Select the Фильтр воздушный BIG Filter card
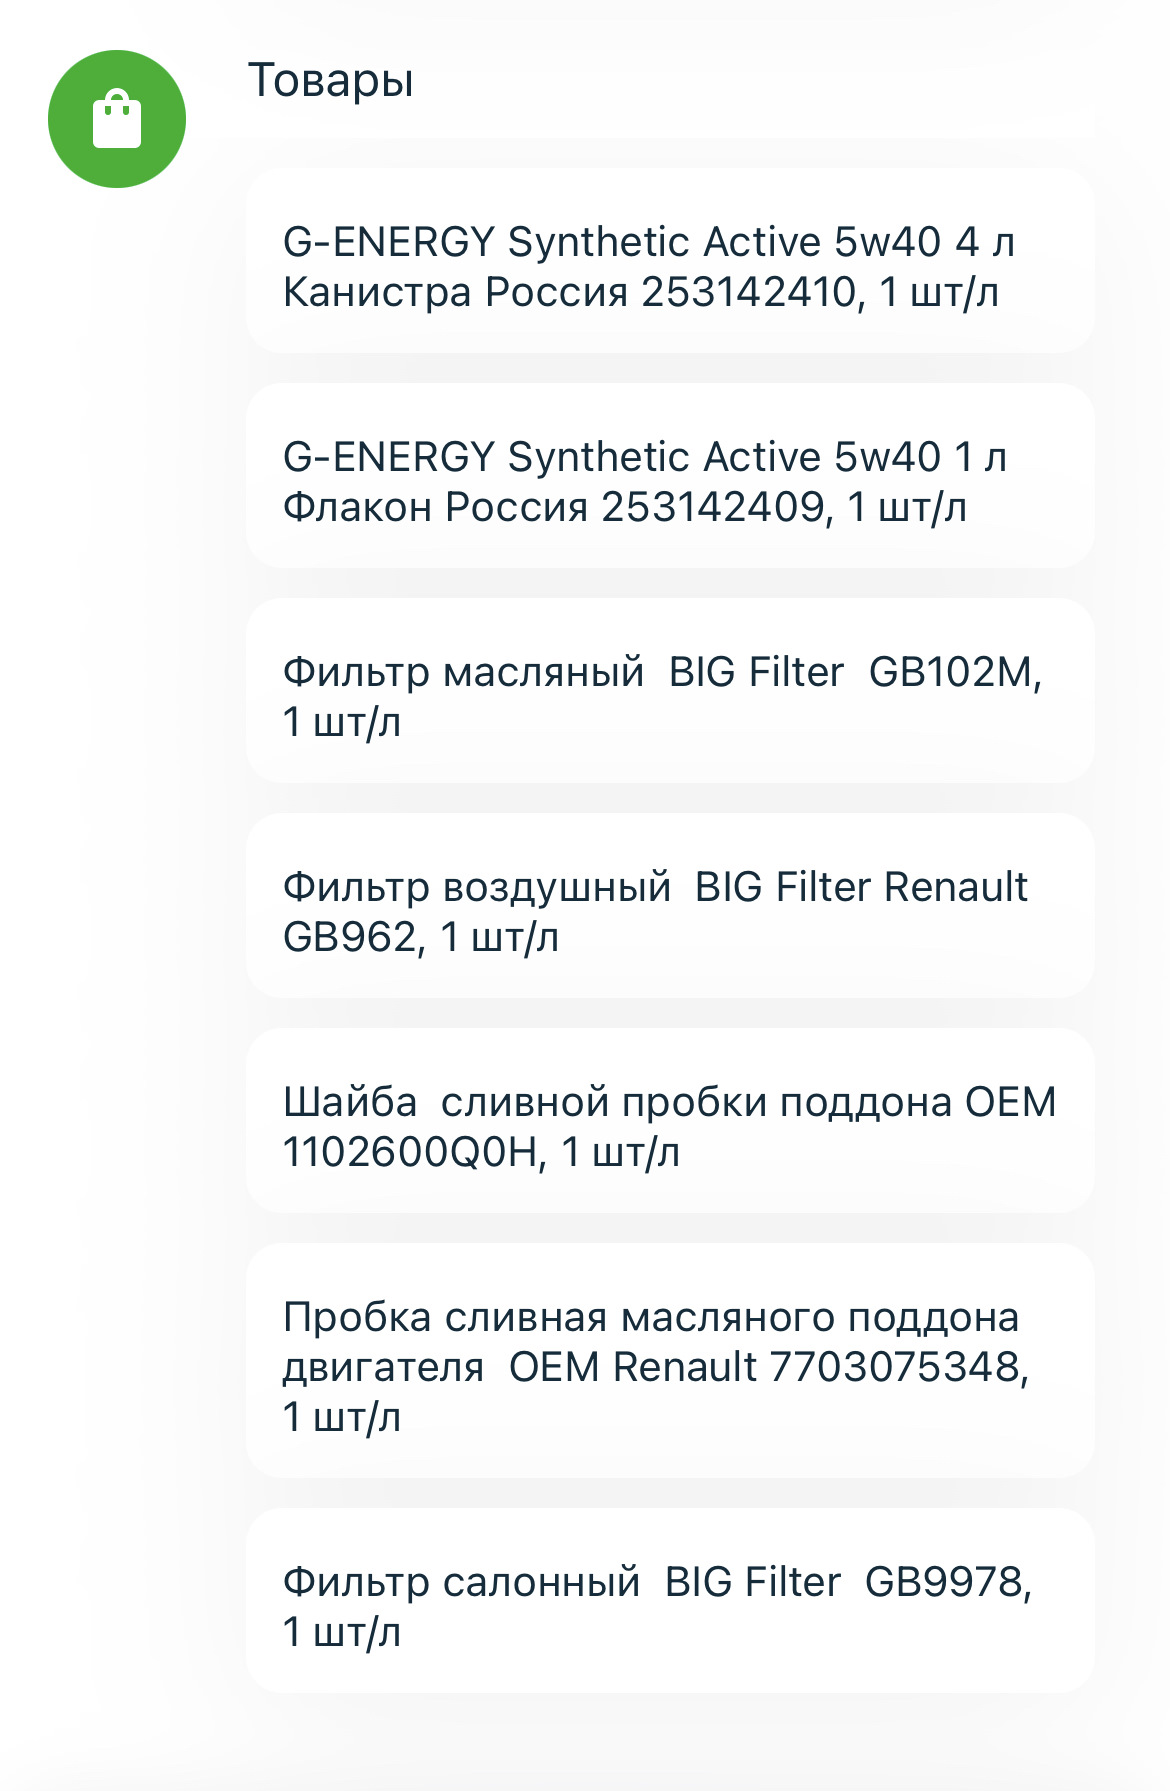1170x1791 pixels. (669, 906)
